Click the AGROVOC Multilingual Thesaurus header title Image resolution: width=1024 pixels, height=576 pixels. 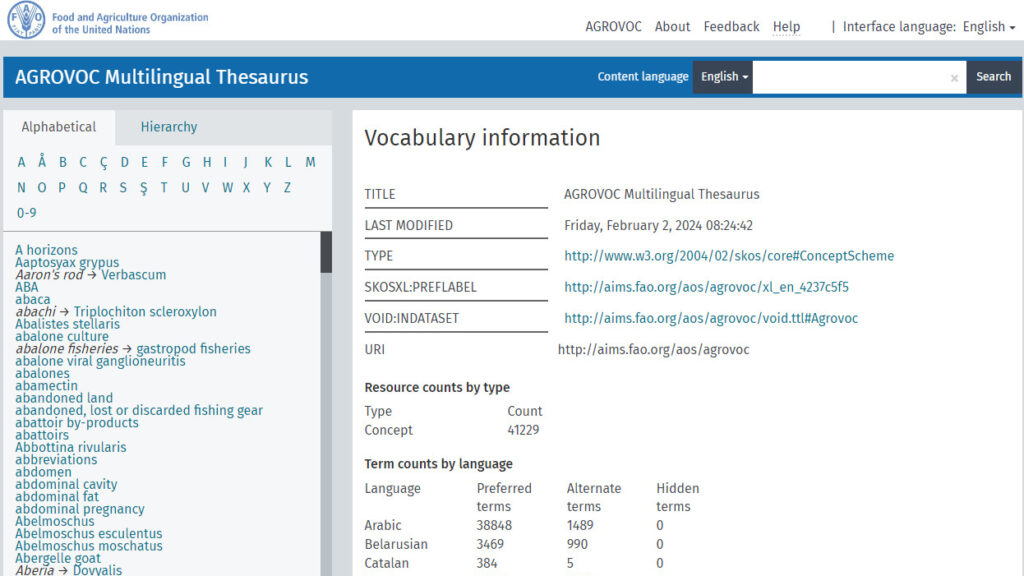click(x=161, y=77)
